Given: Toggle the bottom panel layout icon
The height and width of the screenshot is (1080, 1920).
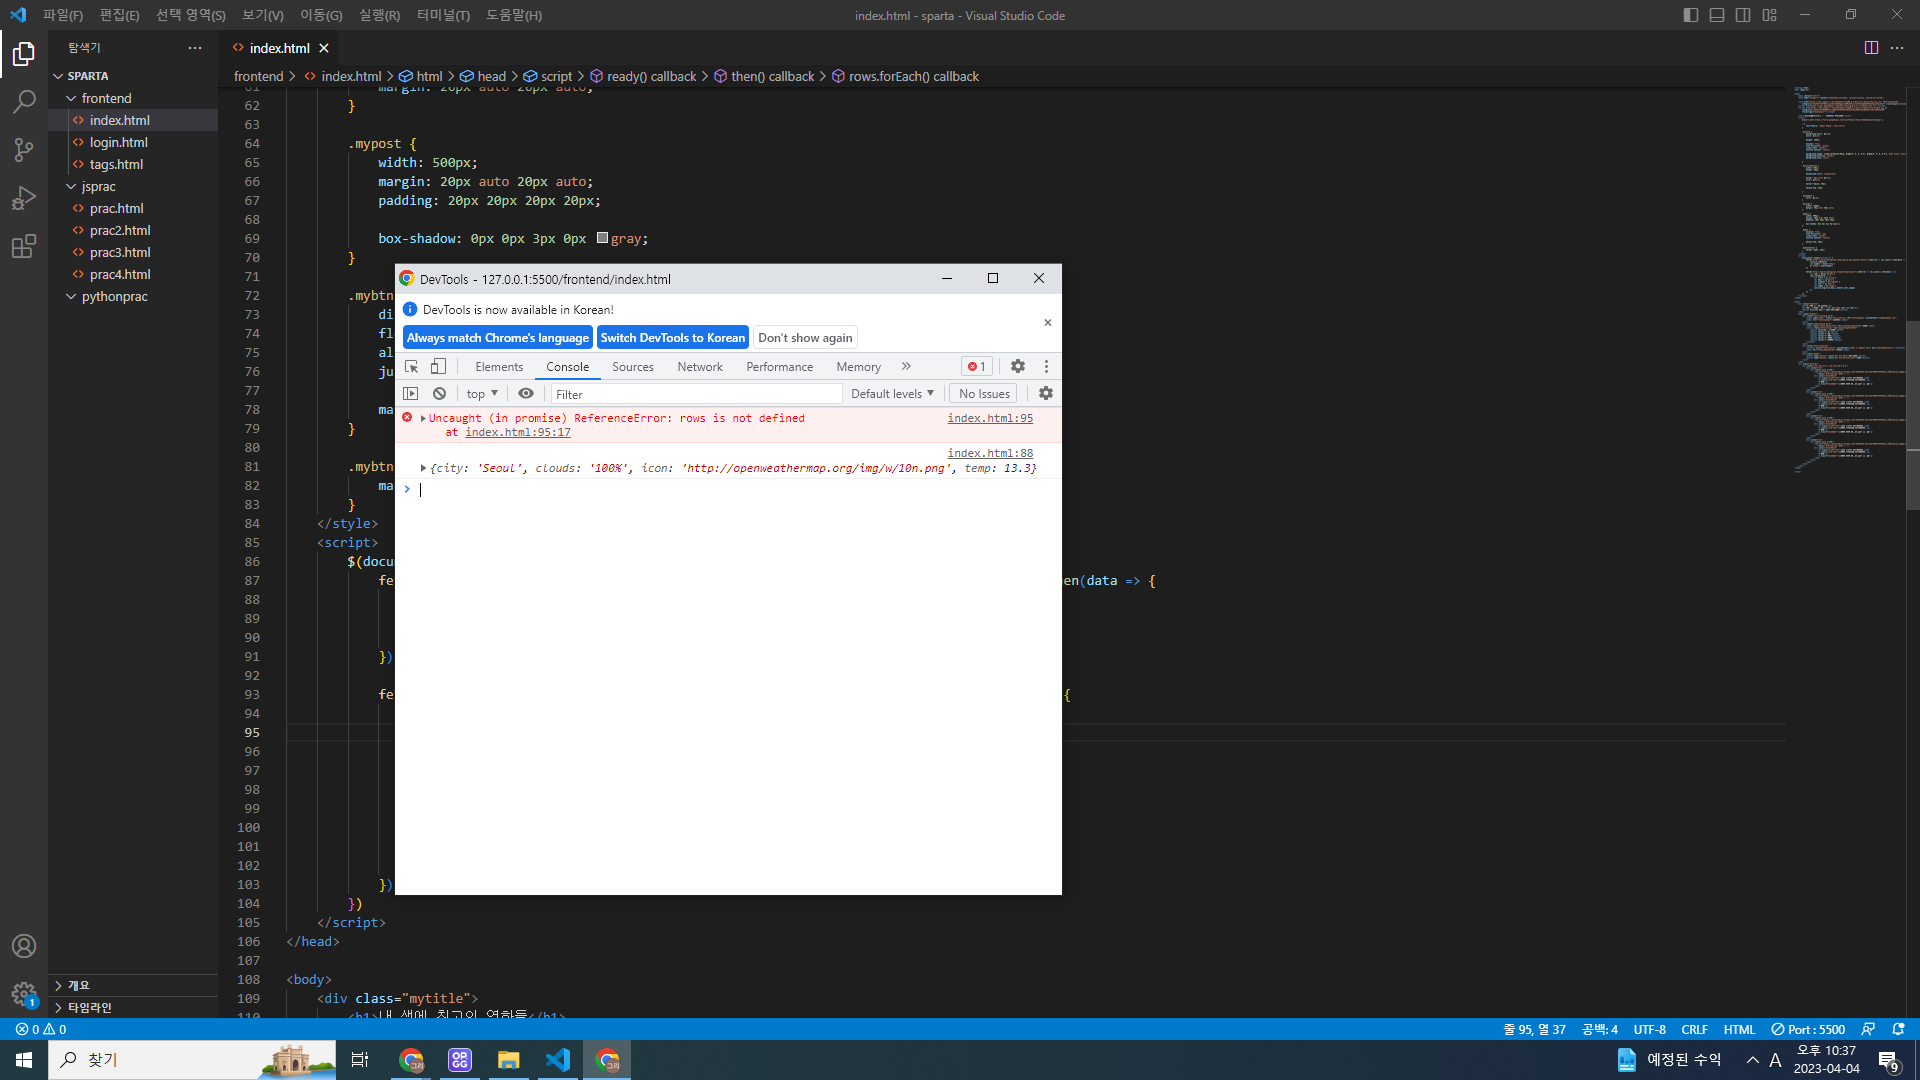Looking at the screenshot, I should click(x=1717, y=15).
